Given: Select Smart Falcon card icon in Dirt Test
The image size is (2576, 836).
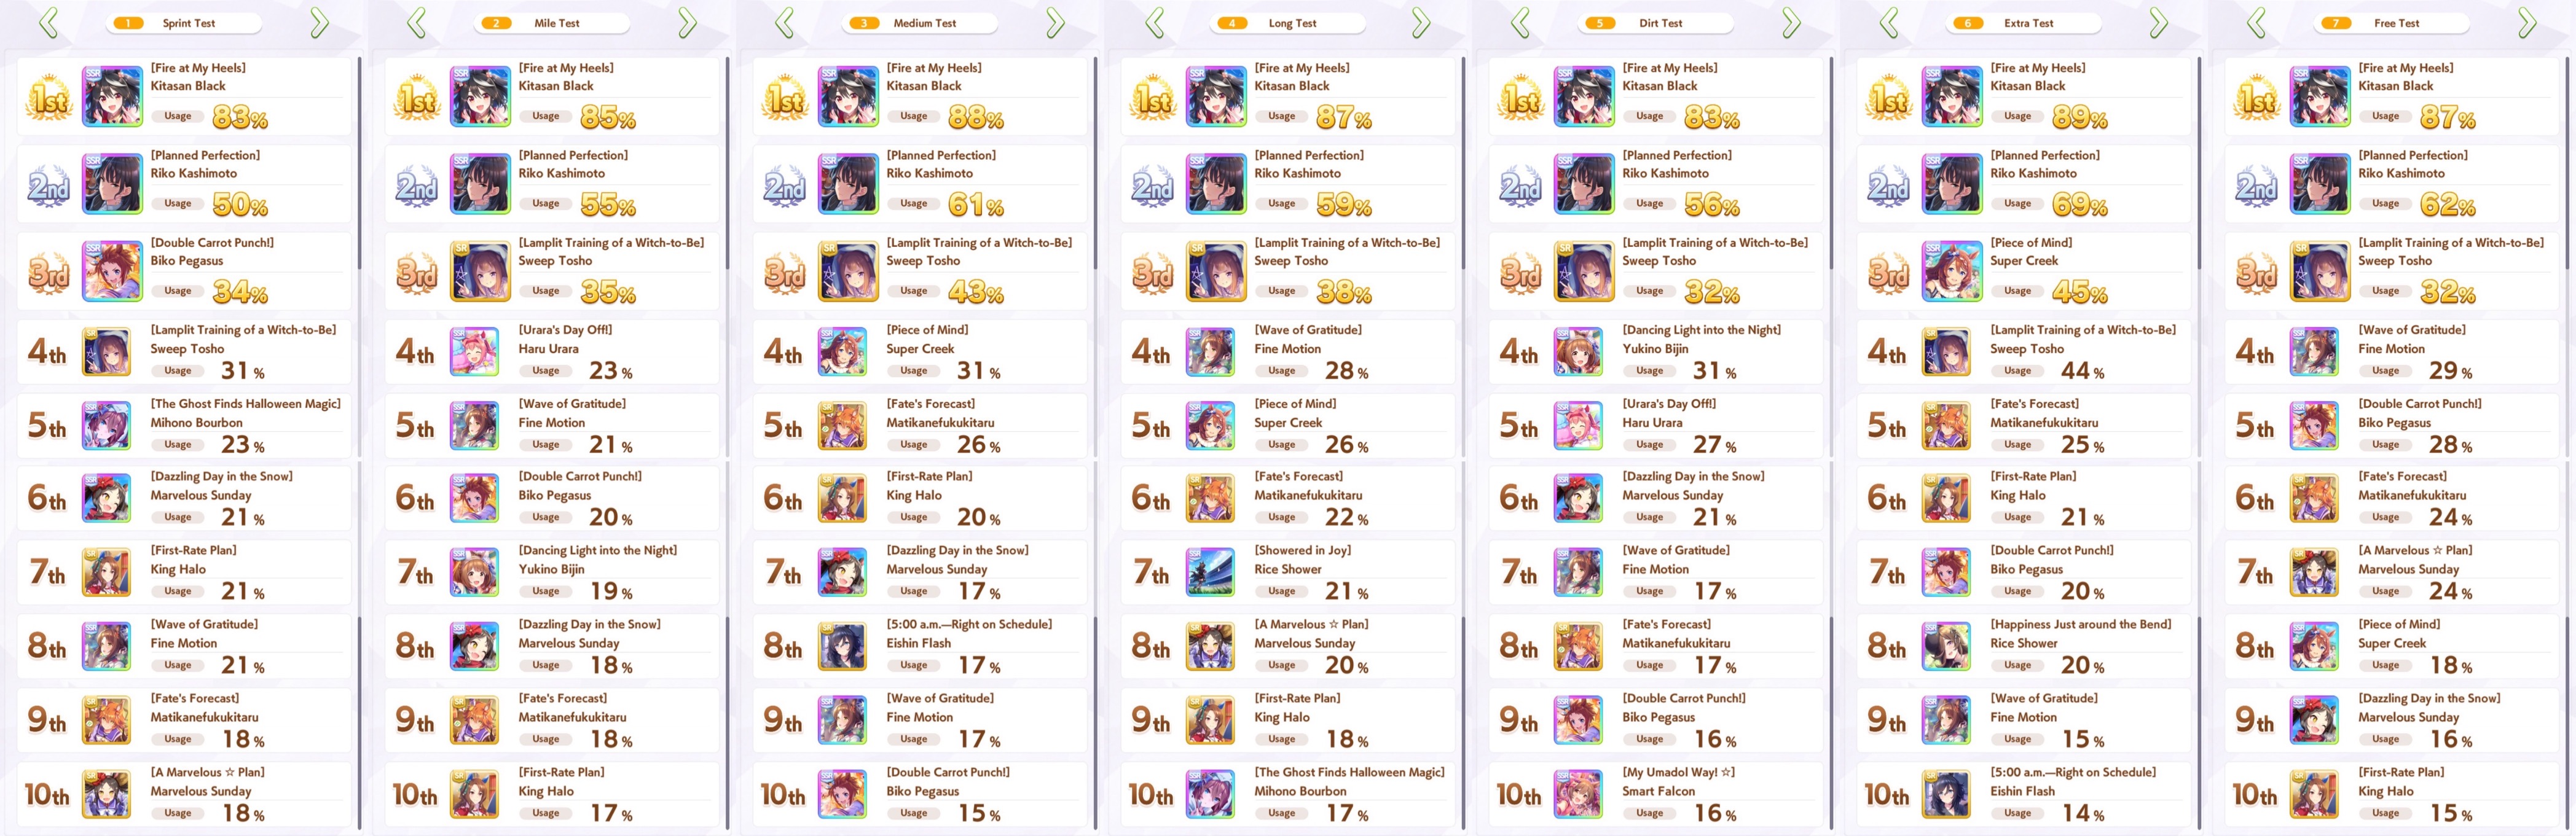Looking at the screenshot, I should click(1578, 794).
